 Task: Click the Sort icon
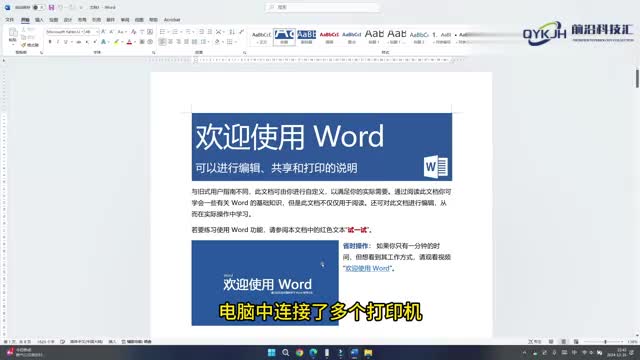coord(232,31)
